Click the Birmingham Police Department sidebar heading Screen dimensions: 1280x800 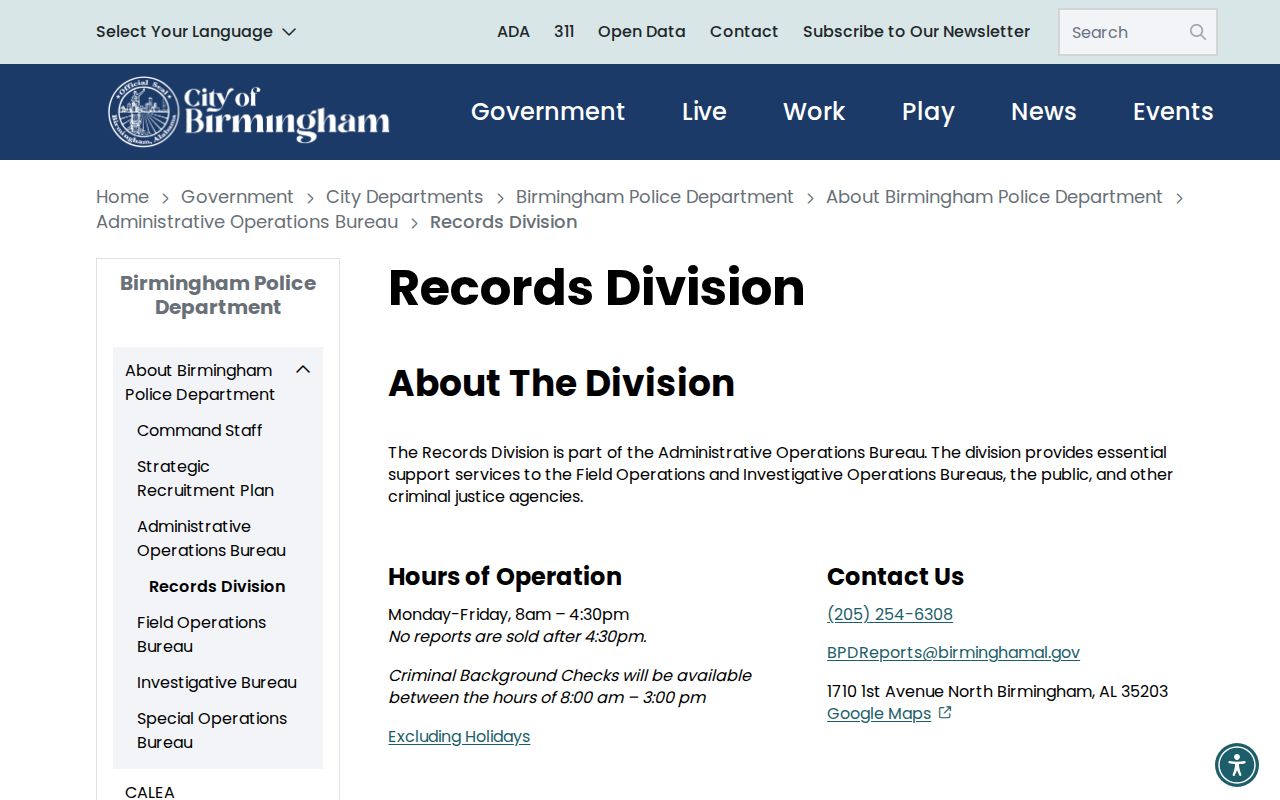(218, 295)
